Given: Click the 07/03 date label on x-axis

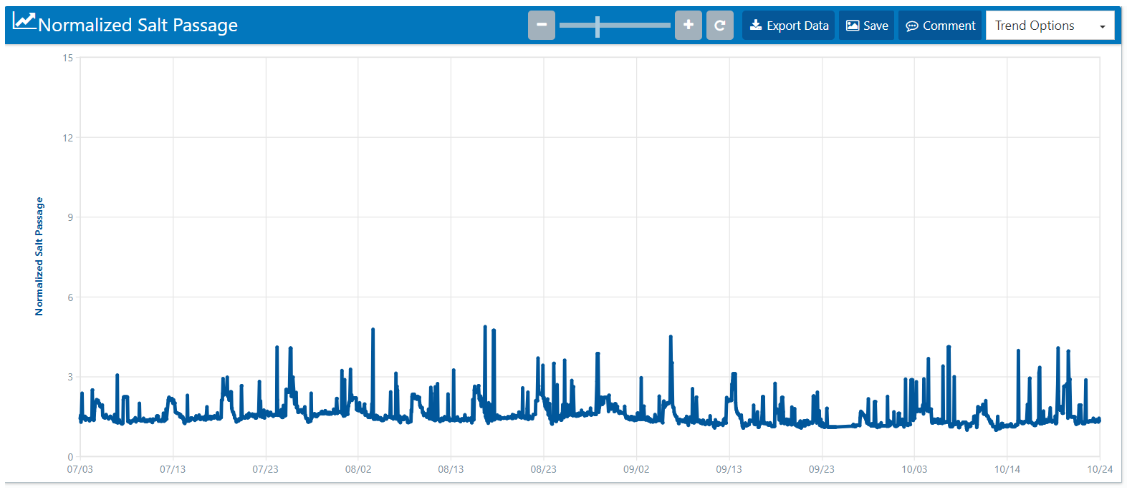Looking at the screenshot, I should click(80, 468).
